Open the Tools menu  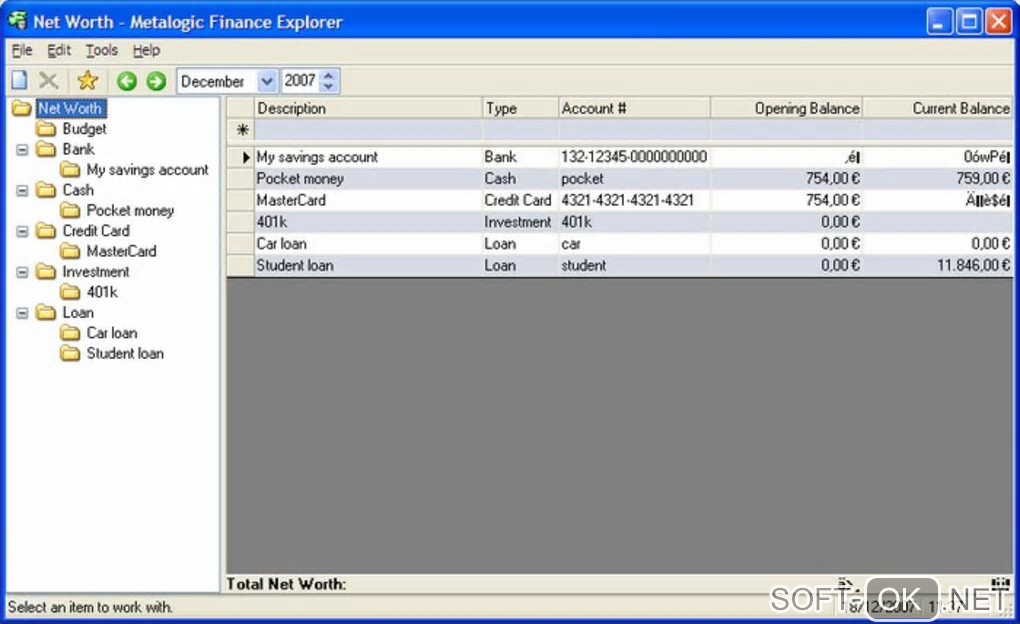click(x=101, y=50)
